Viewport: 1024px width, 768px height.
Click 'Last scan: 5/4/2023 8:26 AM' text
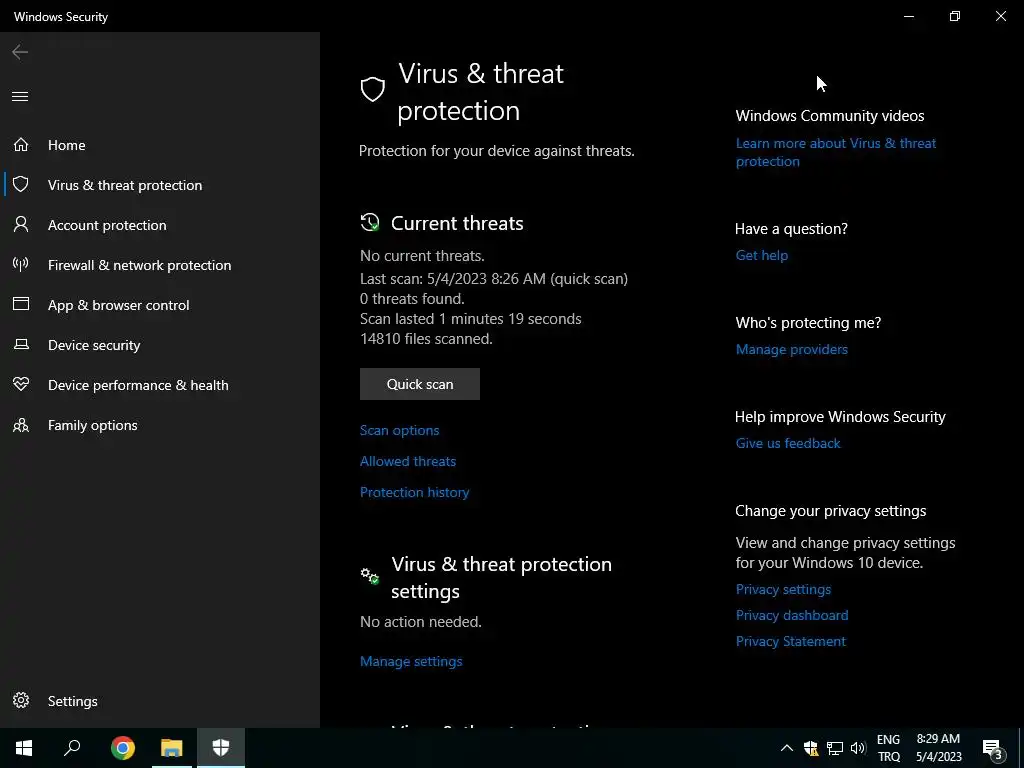click(x=453, y=279)
